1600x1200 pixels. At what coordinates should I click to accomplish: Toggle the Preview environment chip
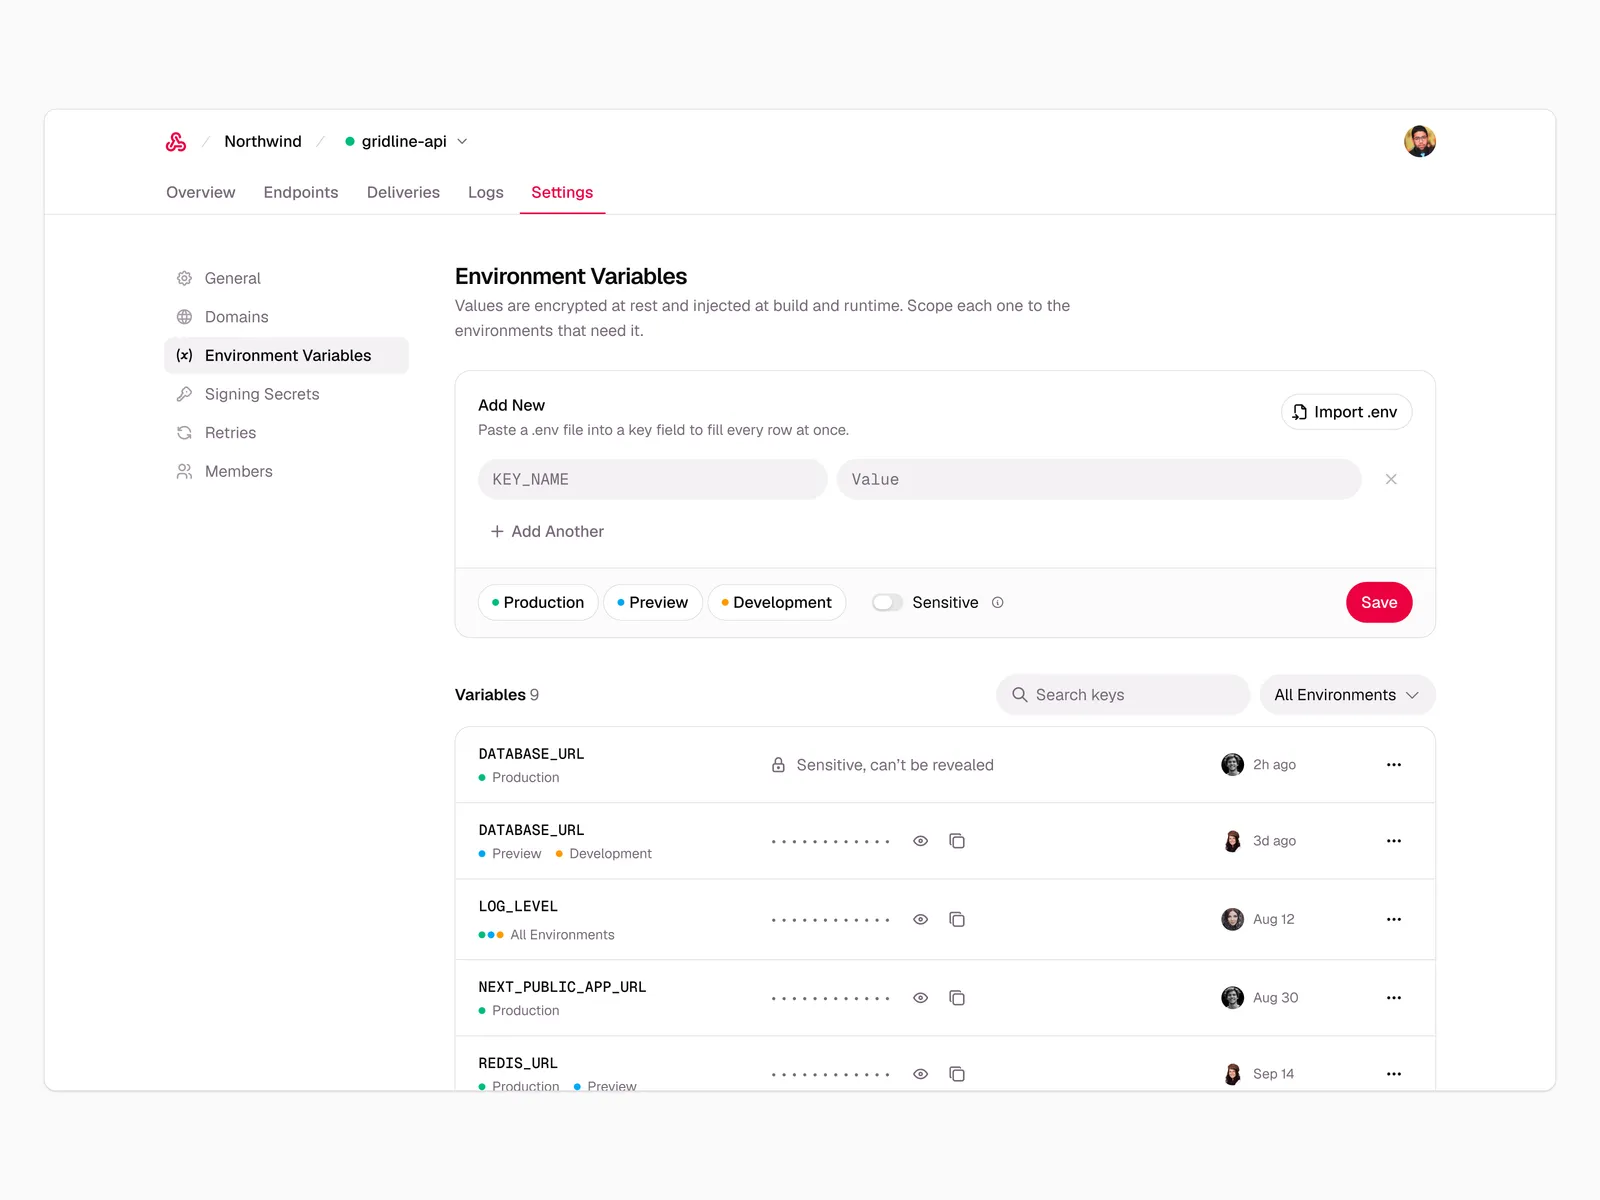pyautogui.click(x=653, y=603)
